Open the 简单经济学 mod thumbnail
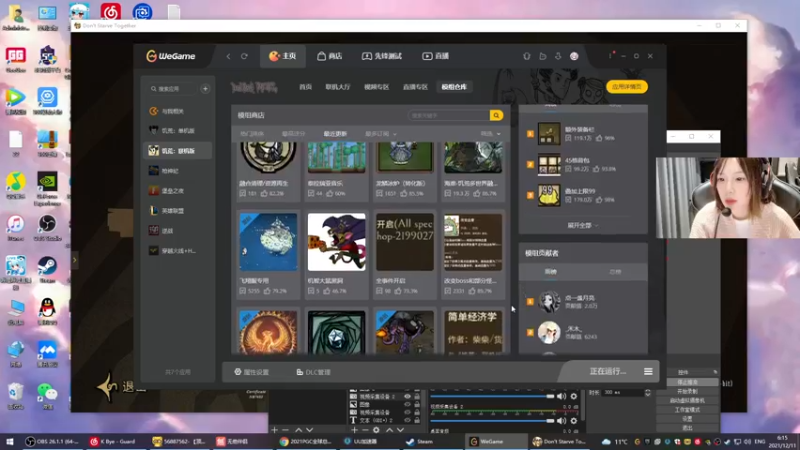Viewport: 800px width, 450px height. (473, 332)
